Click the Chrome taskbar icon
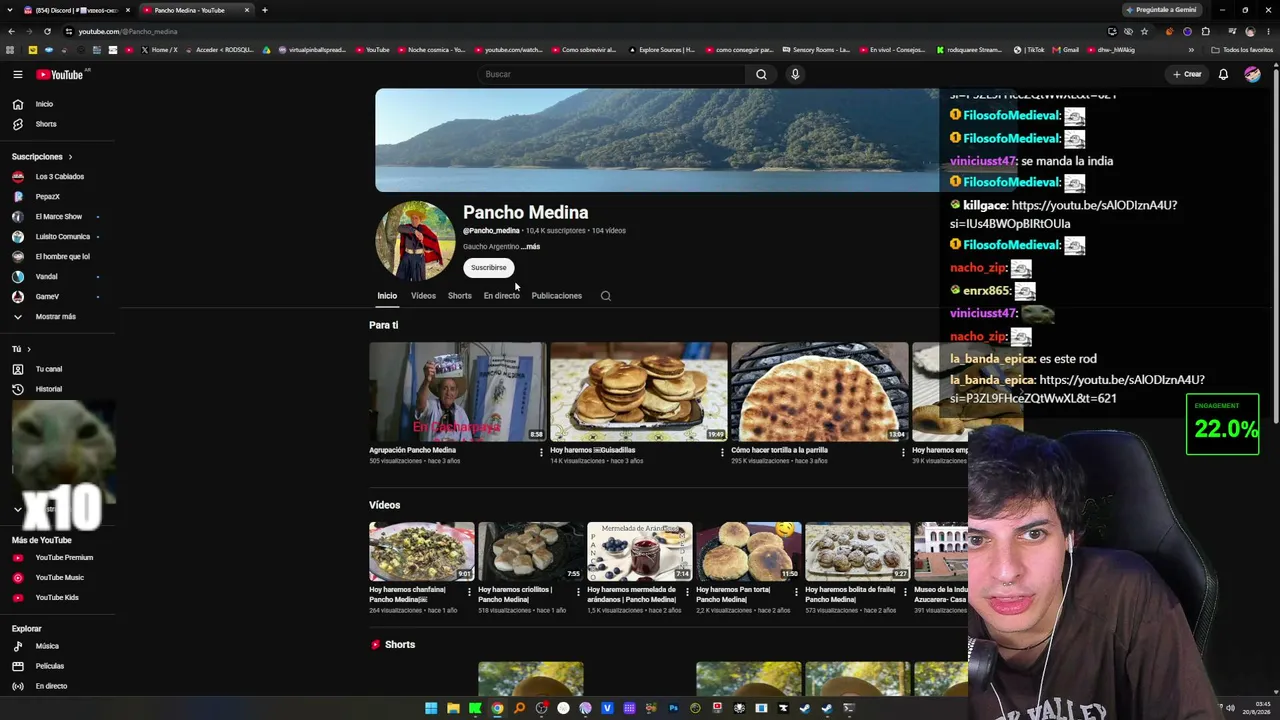Viewport: 1280px width, 720px height. point(497,708)
